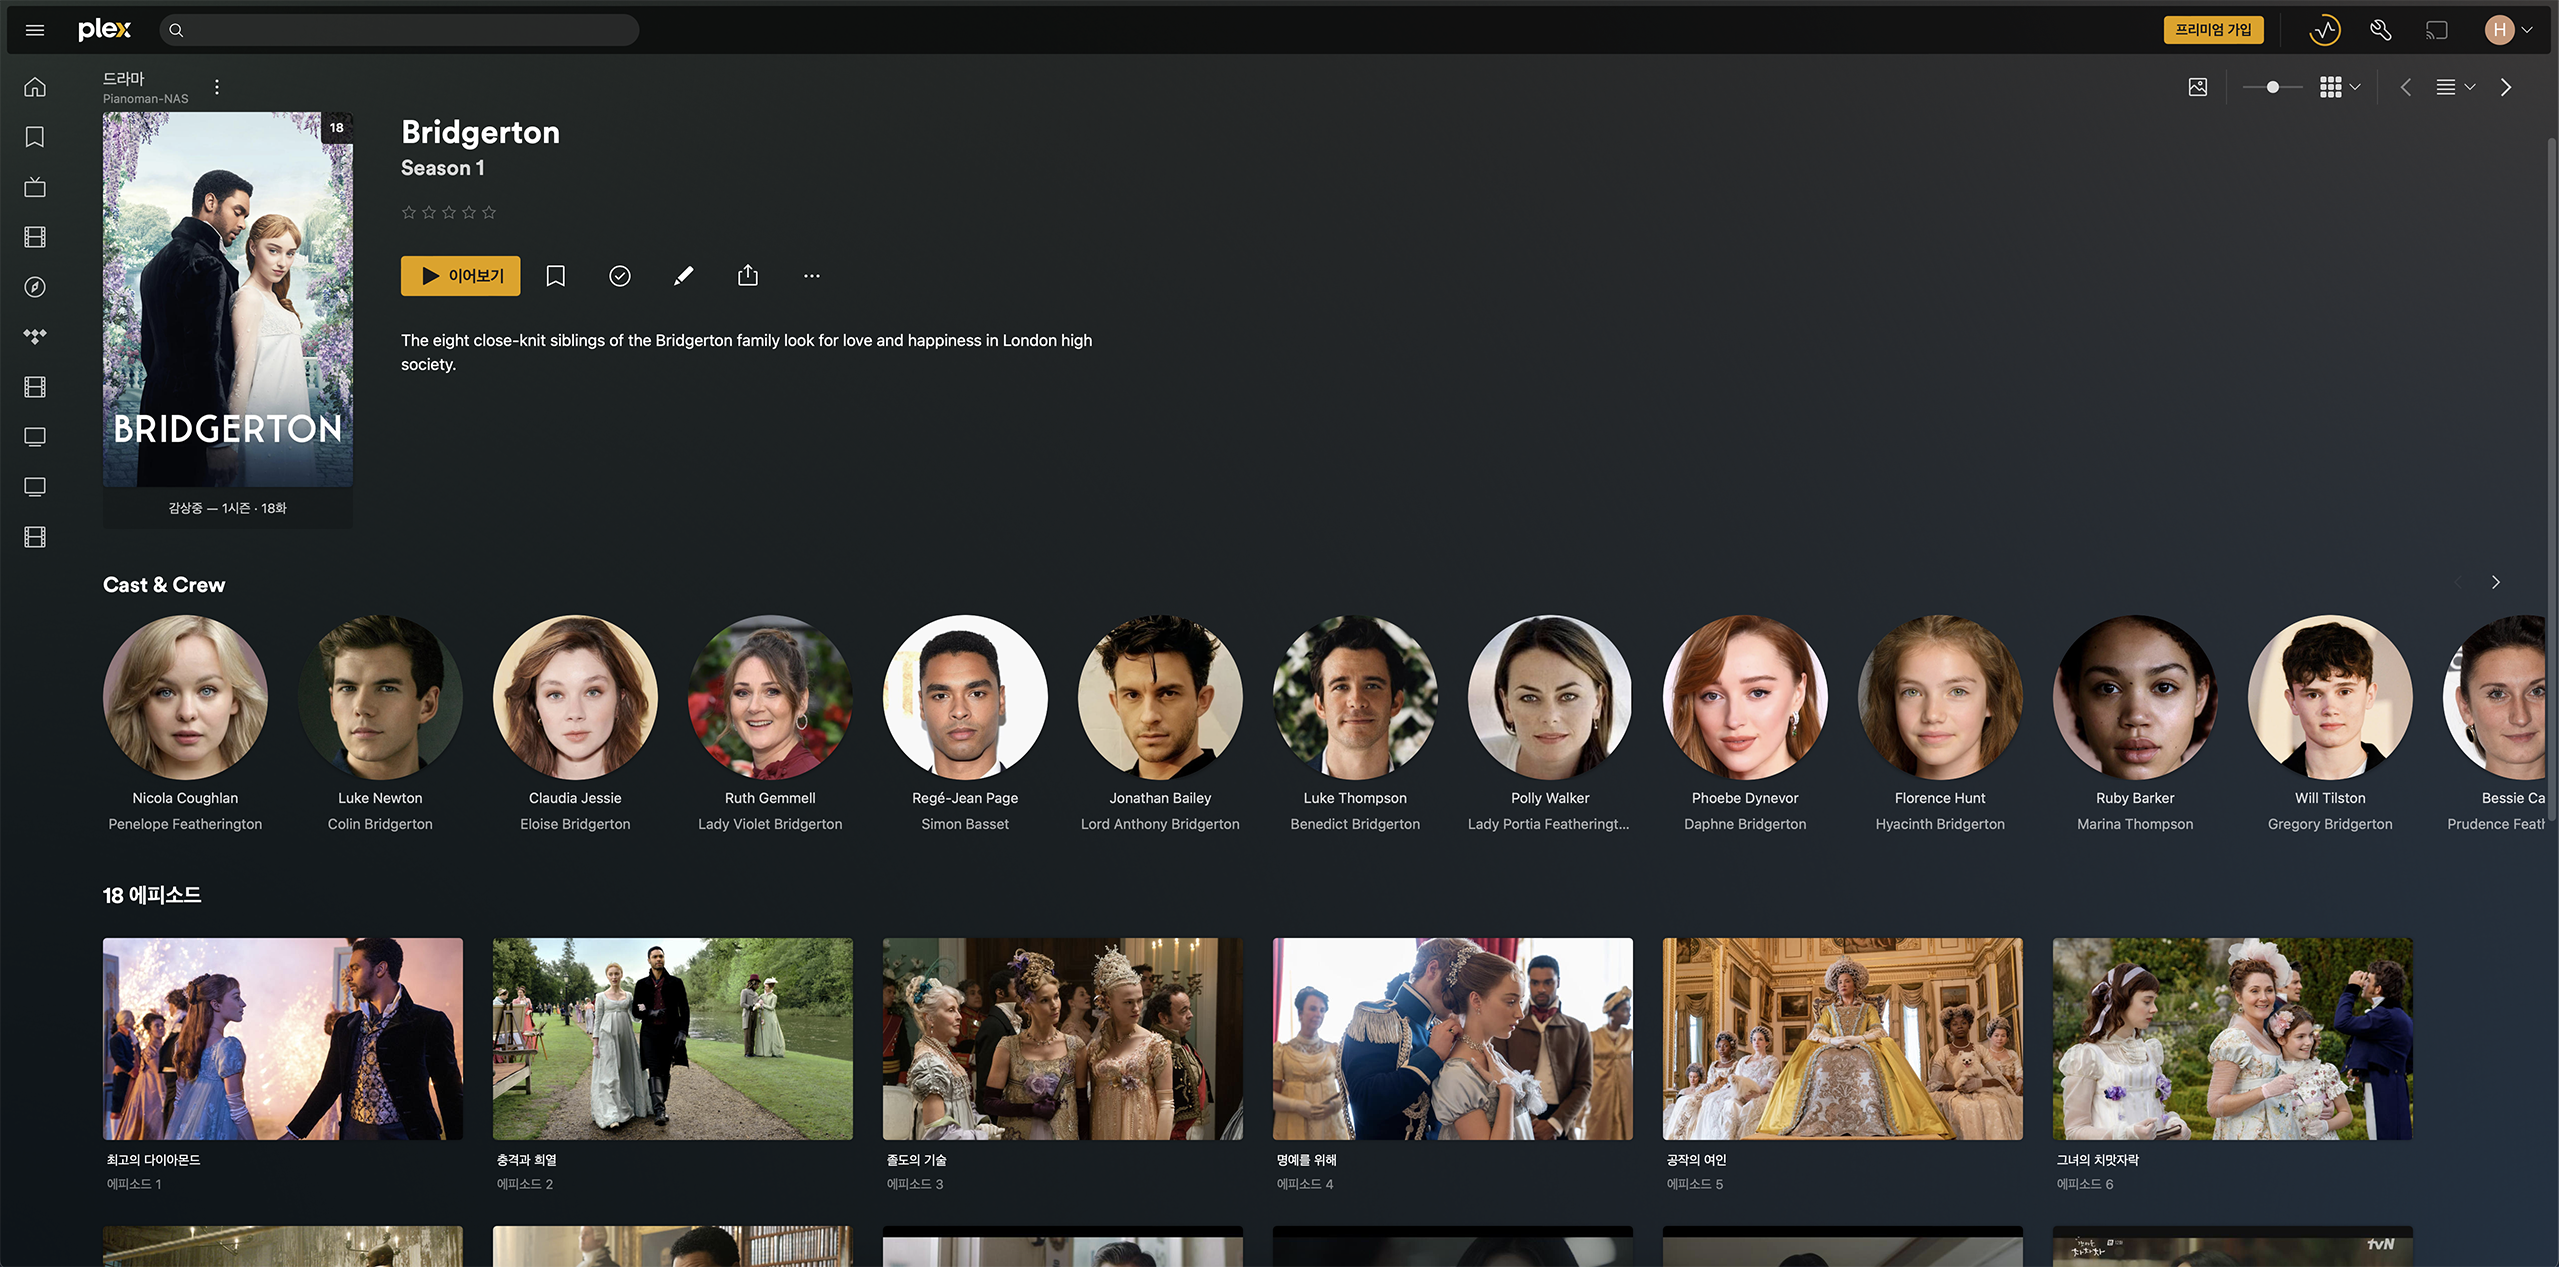The width and height of the screenshot is (2559, 1267).
Task: Open episode 3 졸도의 기술 thumbnail
Action: [1063, 1038]
